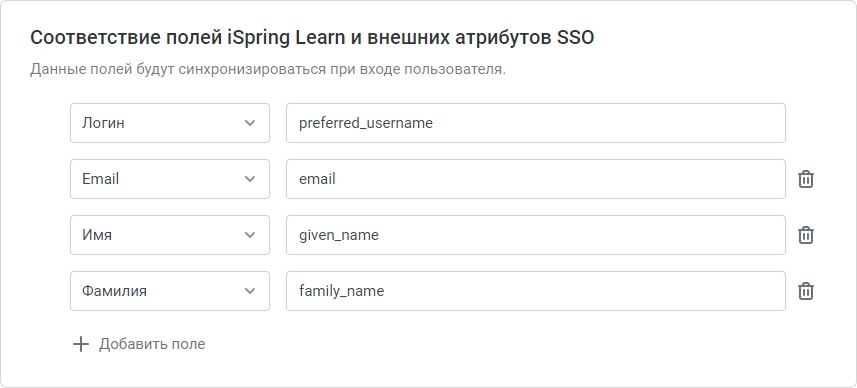Click the plus icon before Добавить поле

tap(81, 344)
